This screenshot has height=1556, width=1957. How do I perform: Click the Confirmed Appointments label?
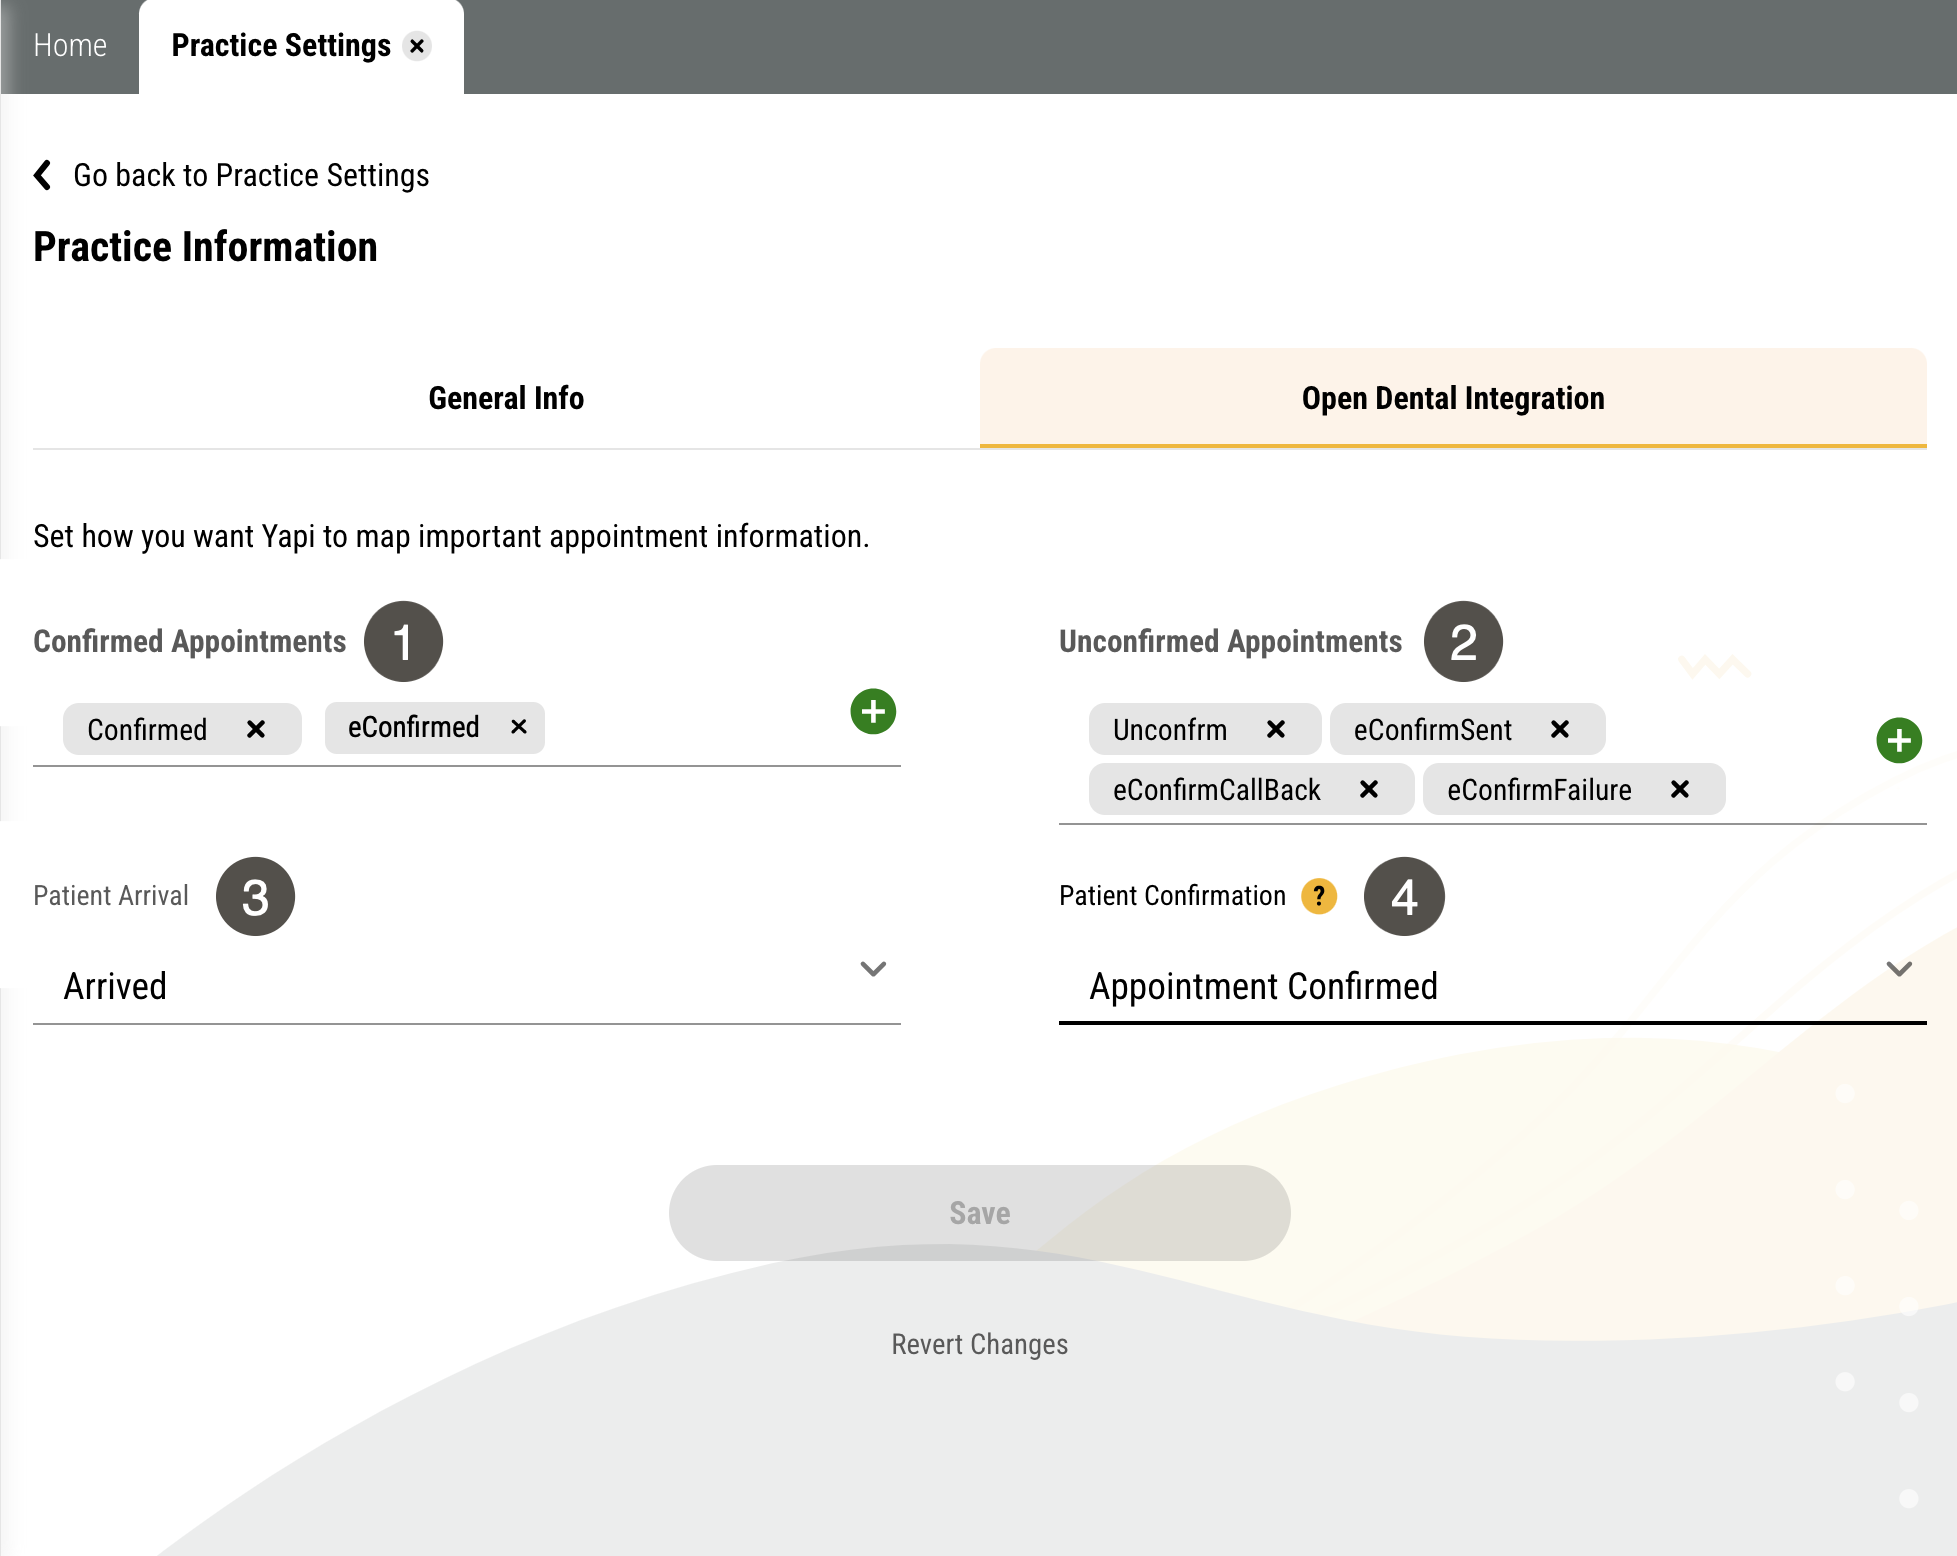[189, 641]
